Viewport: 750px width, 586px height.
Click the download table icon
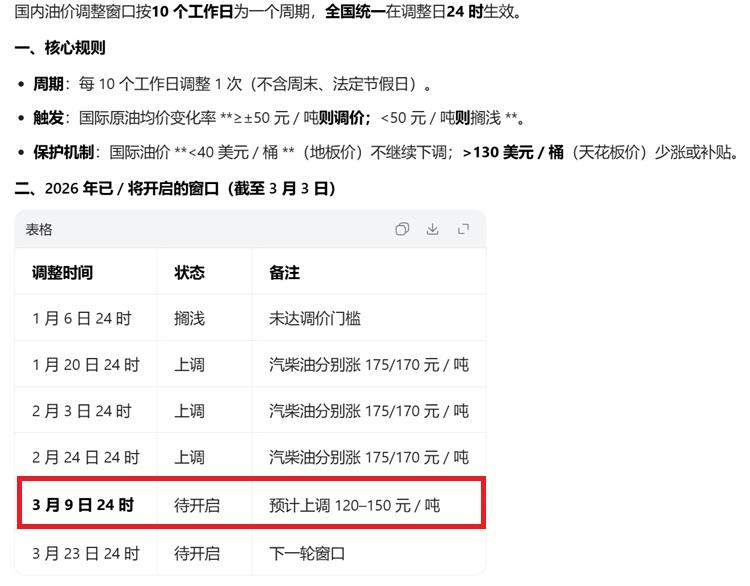pyautogui.click(x=433, y=229)
